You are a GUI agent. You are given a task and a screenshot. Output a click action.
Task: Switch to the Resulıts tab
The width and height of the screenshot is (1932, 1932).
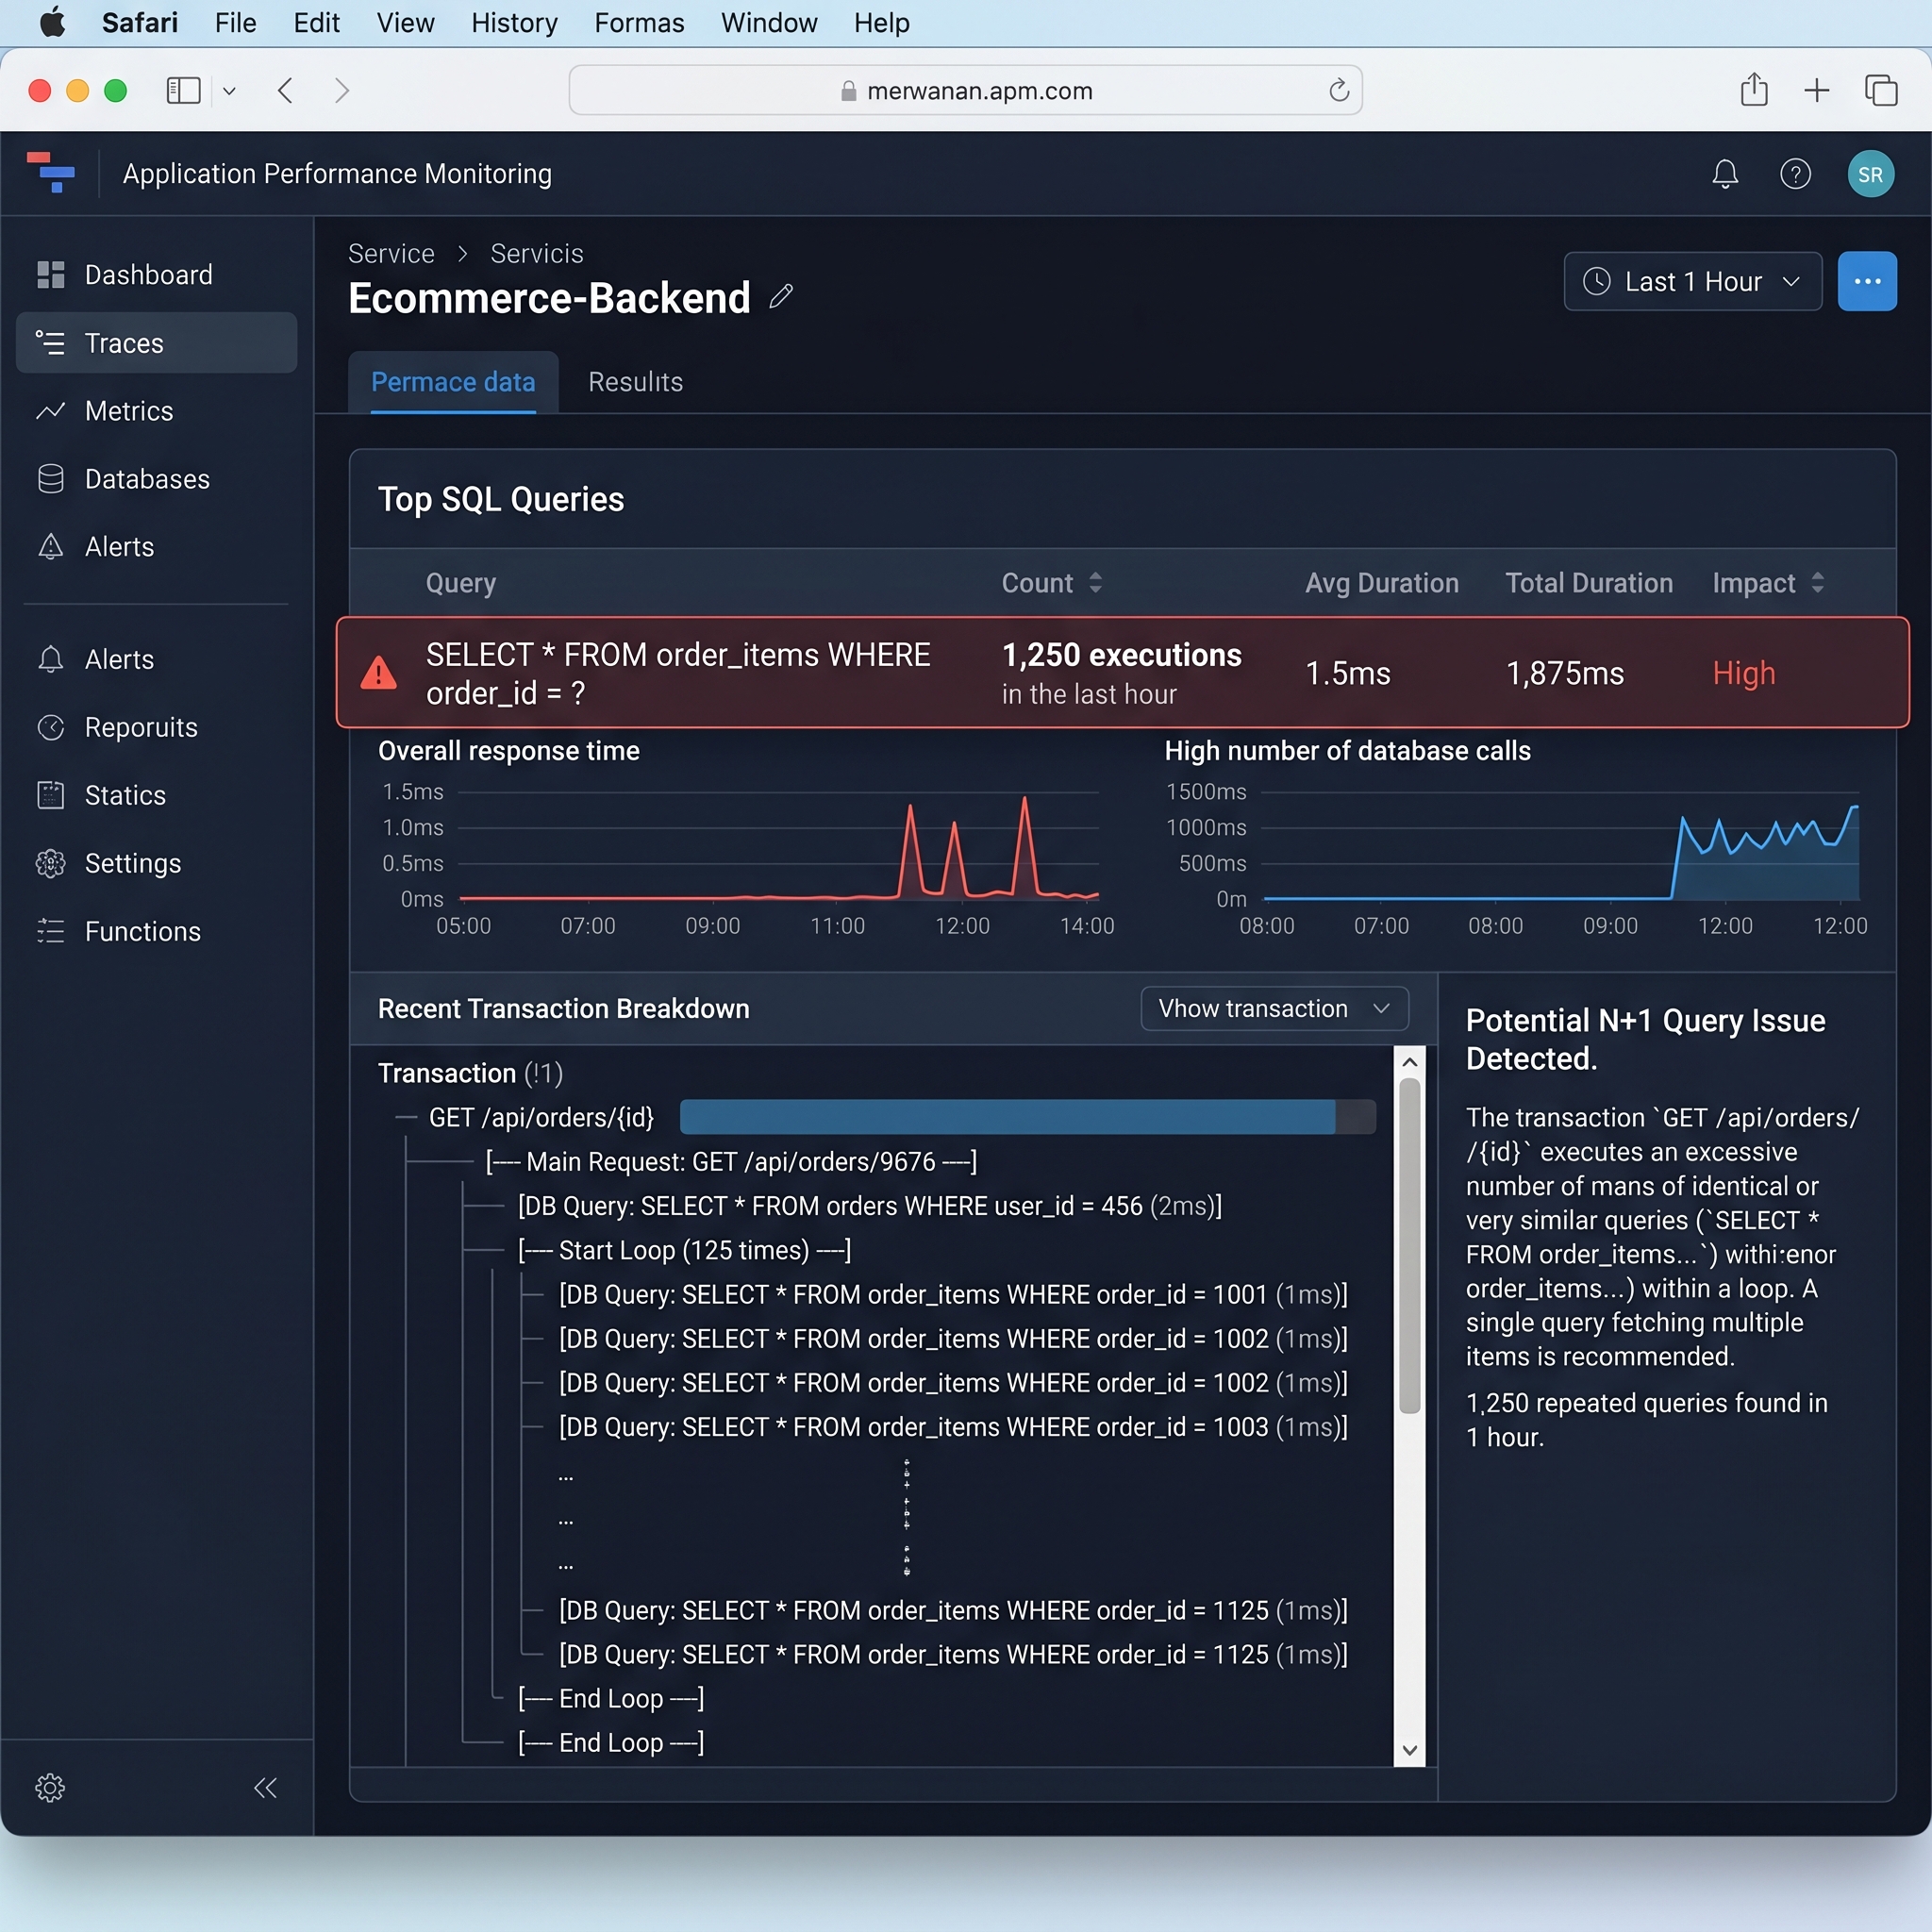(x=636, y=382)
